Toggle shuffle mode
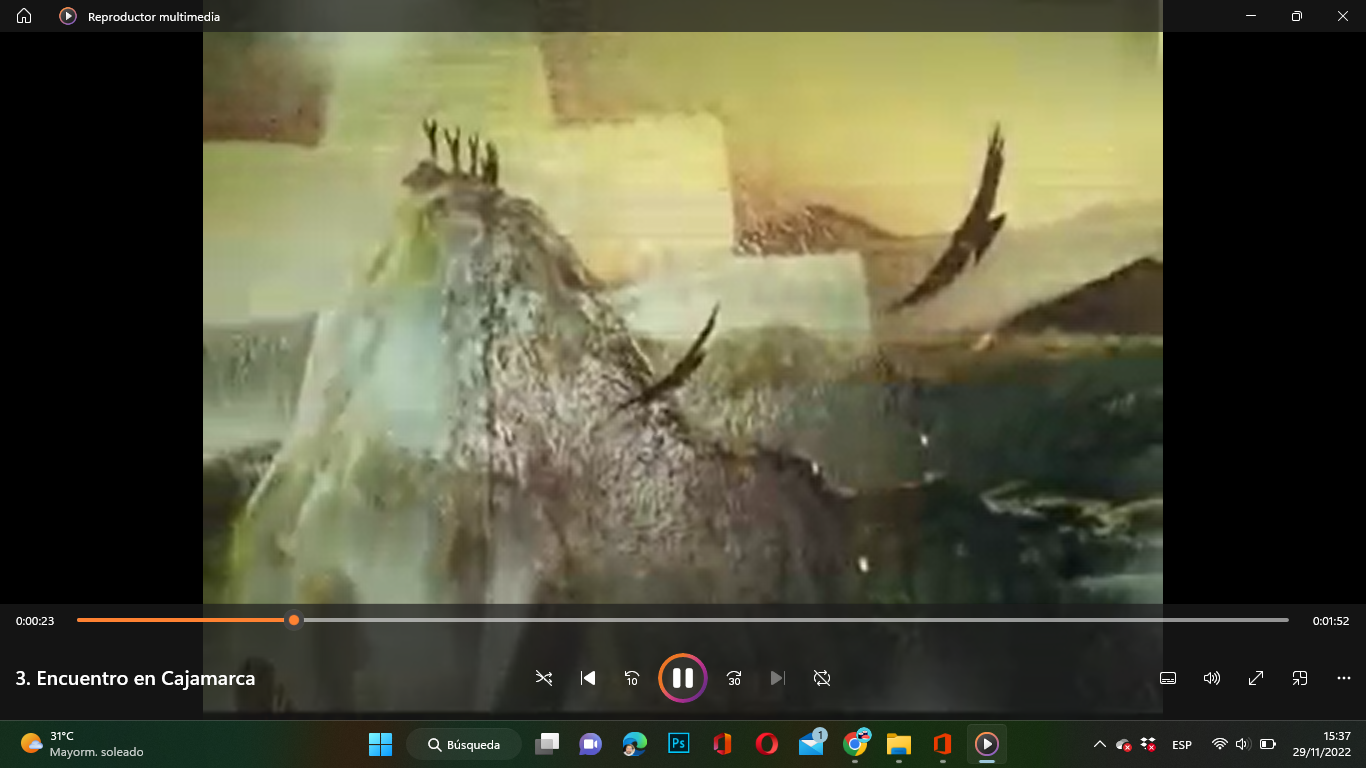Screen dimensions: 1366x768 544,678
